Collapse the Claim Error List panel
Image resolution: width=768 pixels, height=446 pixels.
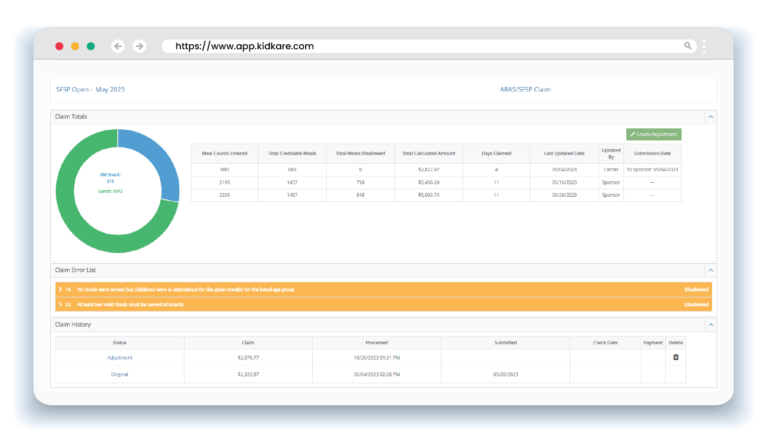tap(710, 270)
